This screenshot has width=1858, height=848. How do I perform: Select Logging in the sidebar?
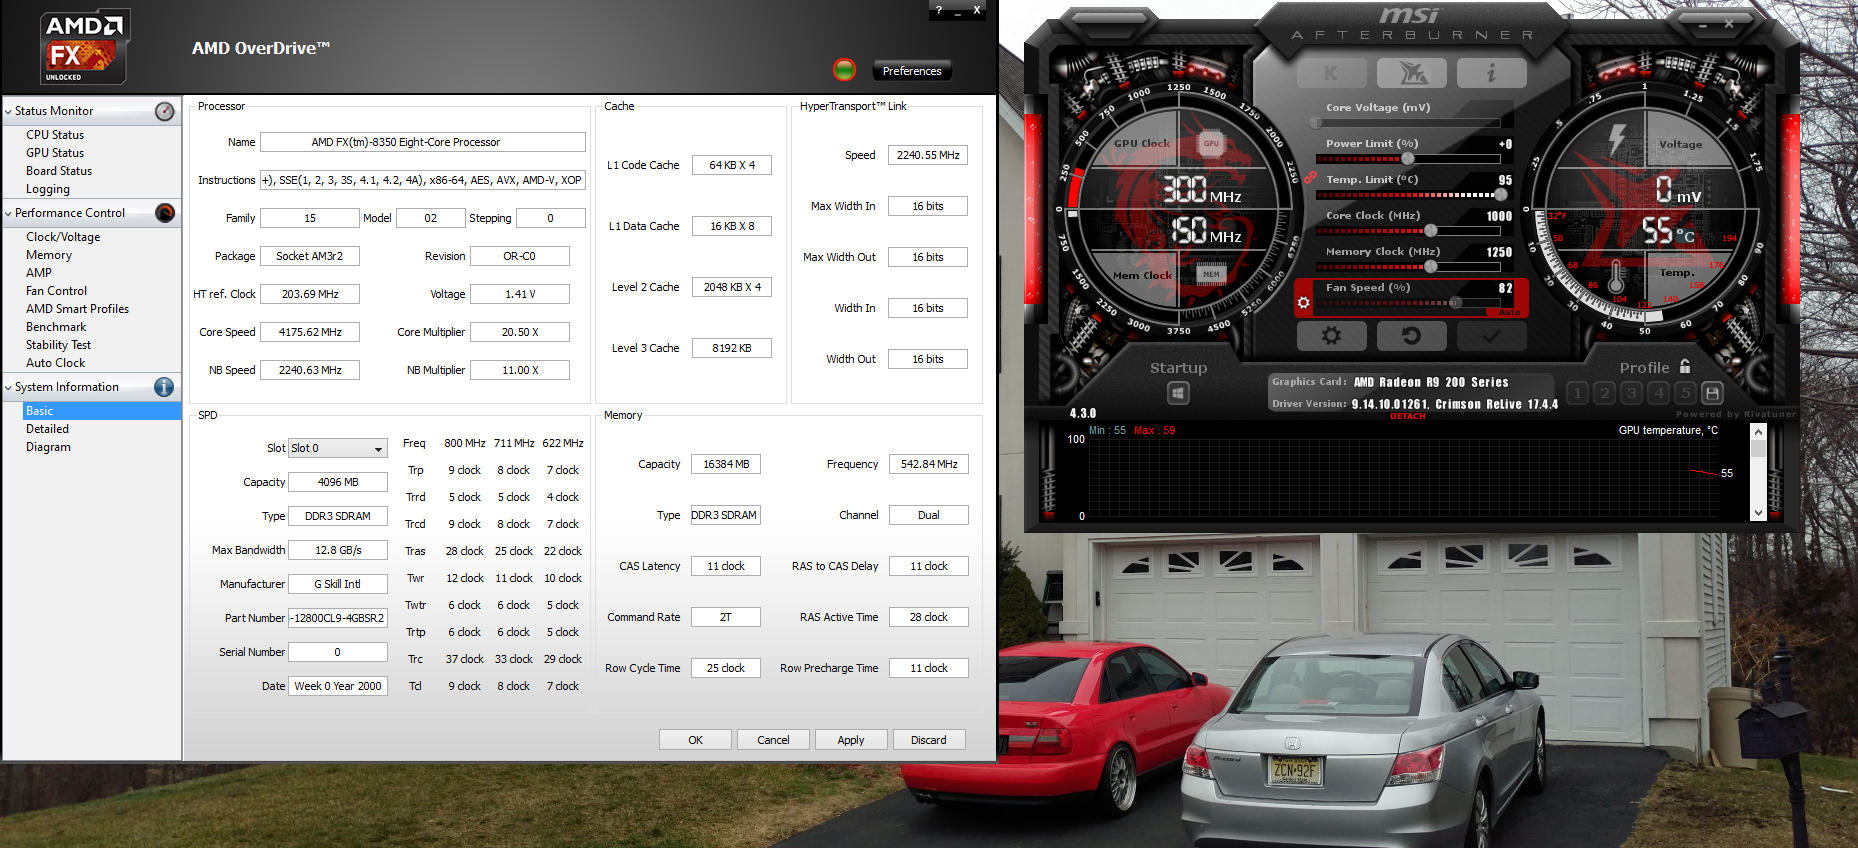click(48, 189)
